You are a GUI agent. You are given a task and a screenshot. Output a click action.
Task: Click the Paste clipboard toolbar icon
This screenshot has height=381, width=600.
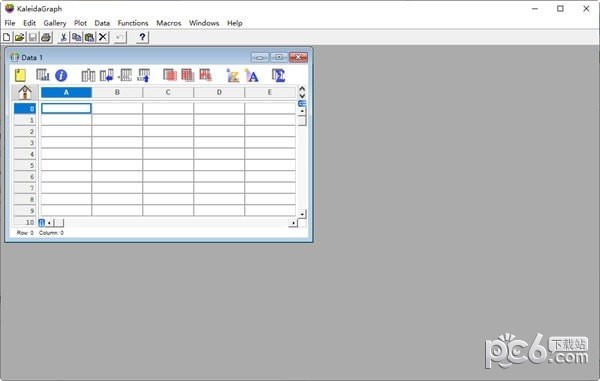pos(90,37)
